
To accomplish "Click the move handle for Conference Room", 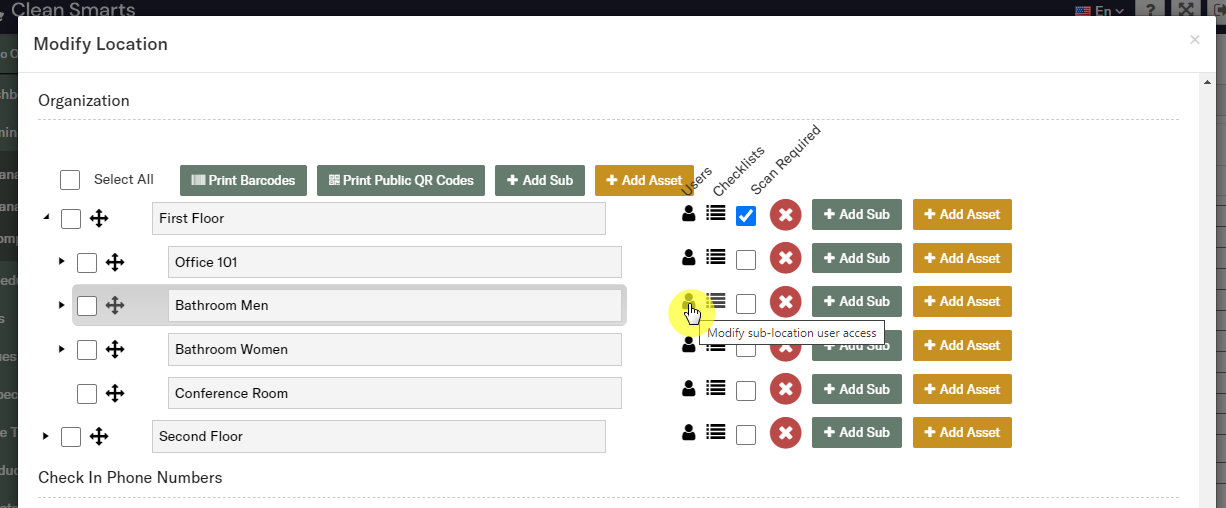I will pos(115,393).
